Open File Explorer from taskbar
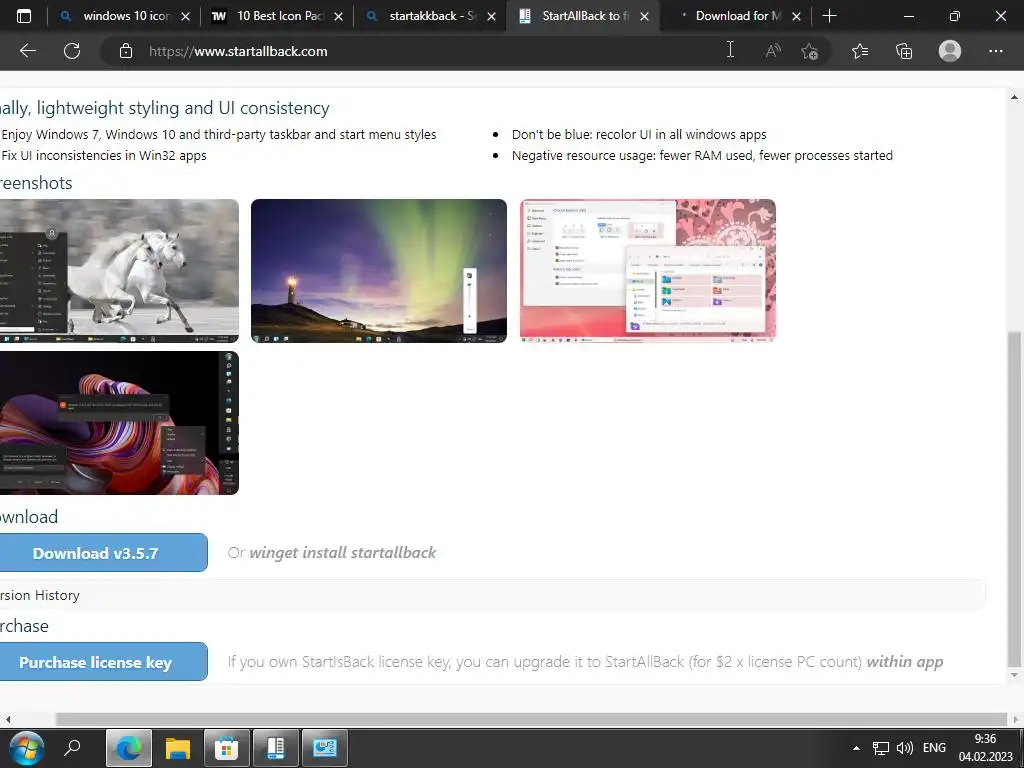Image resolution: width=1024 pixels, height=768 pixels. (178, 748)
